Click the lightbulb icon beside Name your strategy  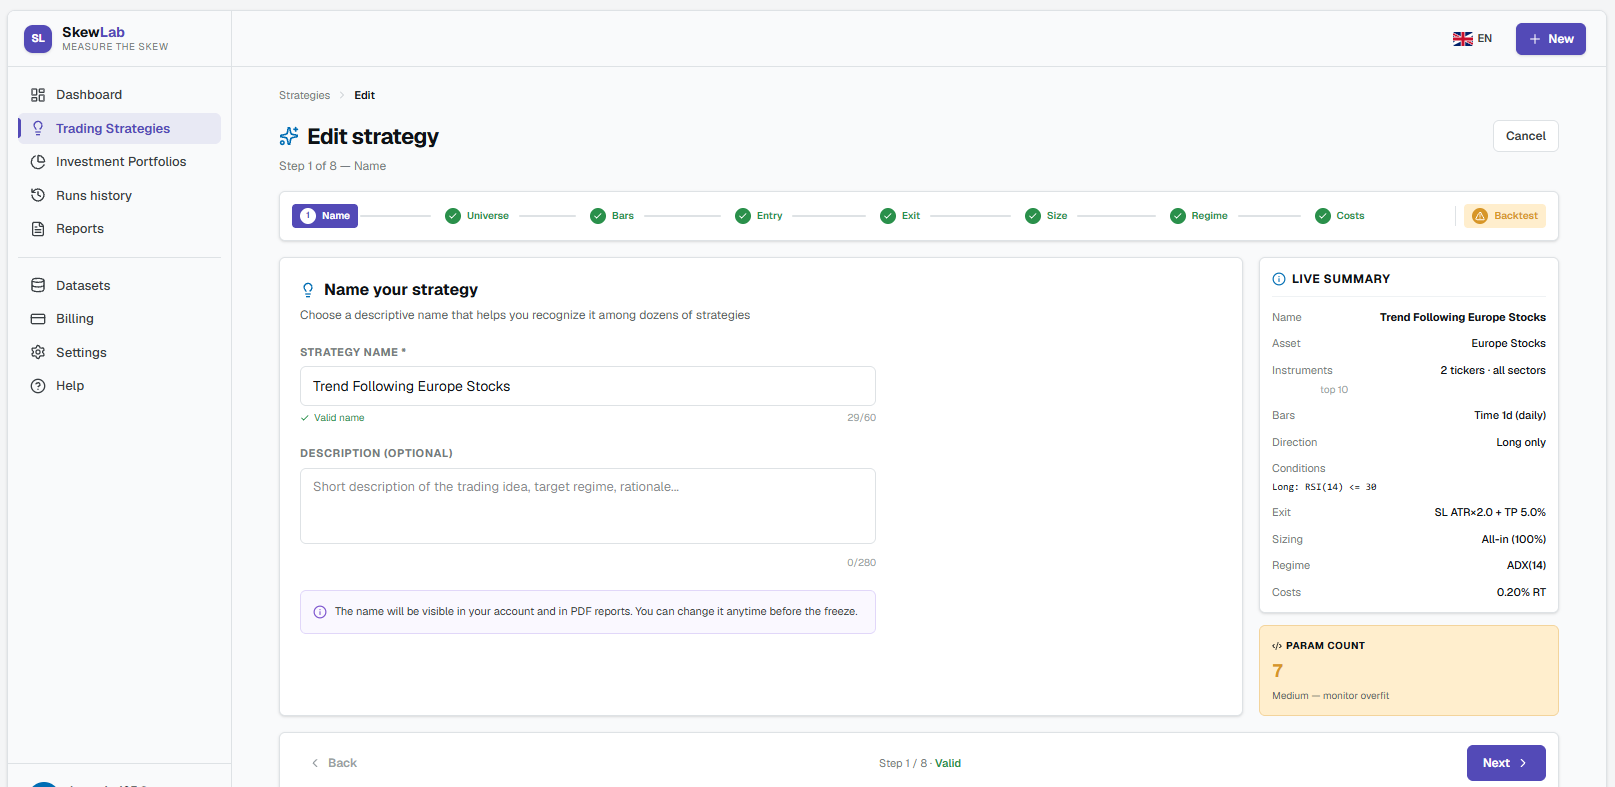(308, 290)
